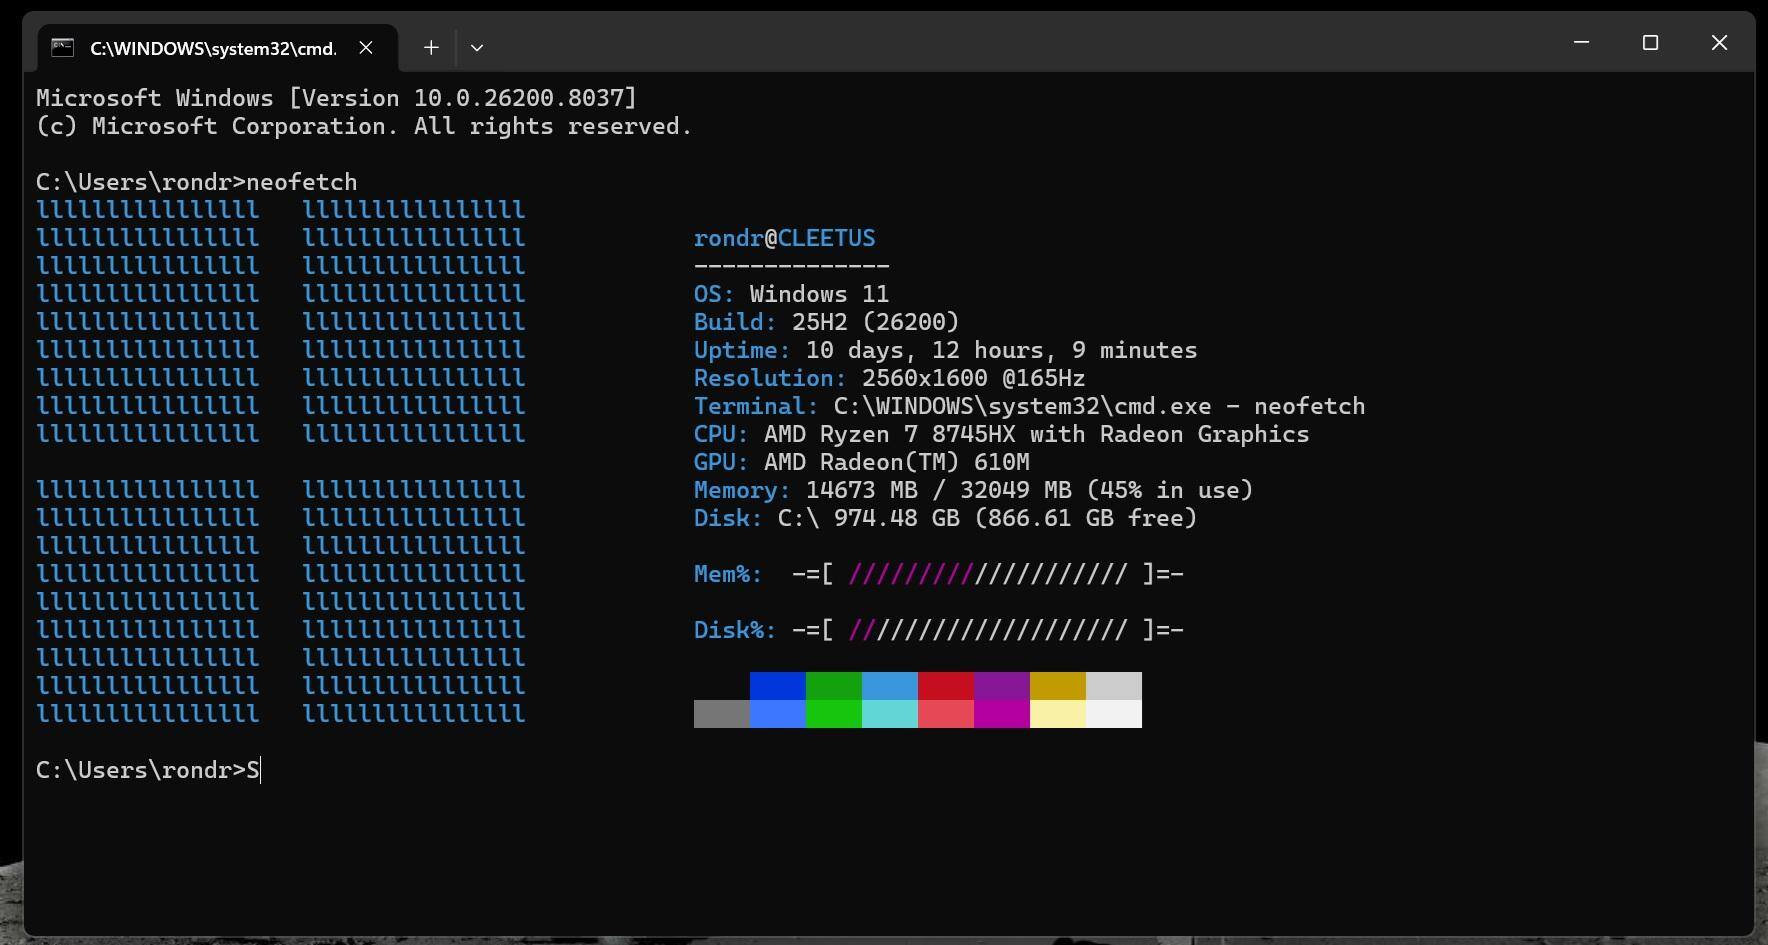Select the C:\WINDOWS\system32\cmd. tab
The image size is (1768, 945).
coord(213,48)
